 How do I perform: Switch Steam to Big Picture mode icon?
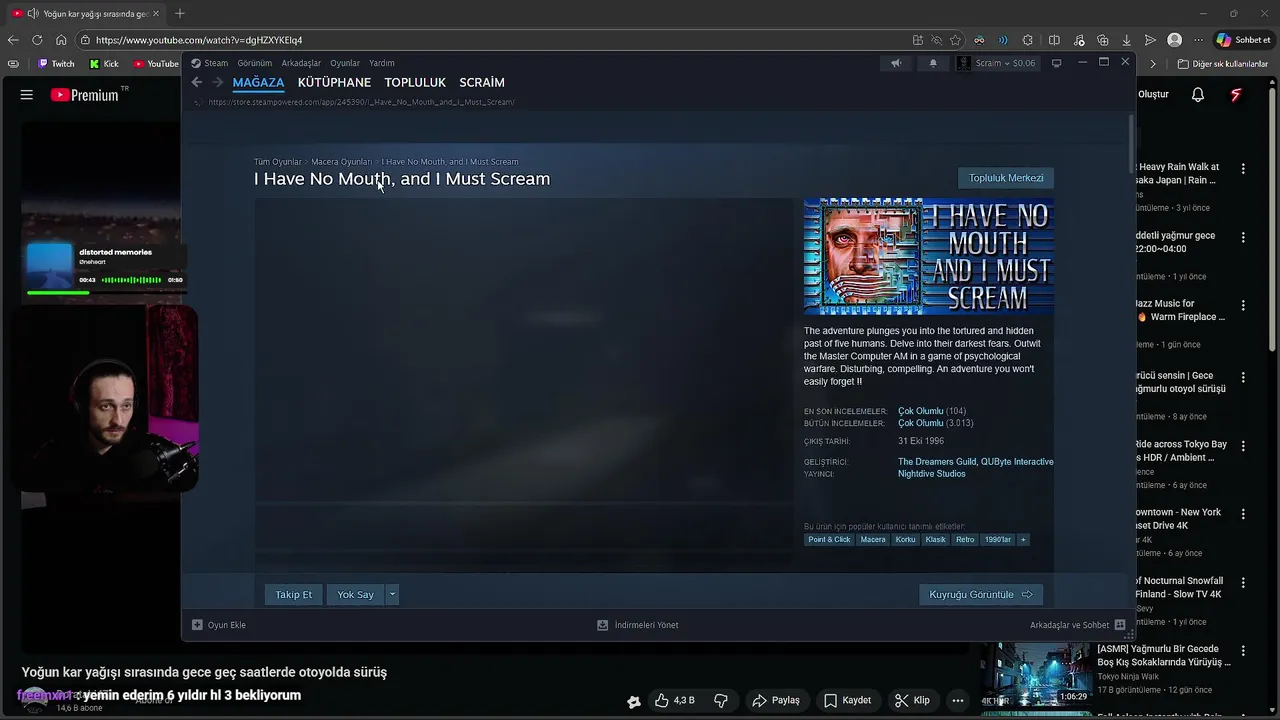coord(1056,63)
